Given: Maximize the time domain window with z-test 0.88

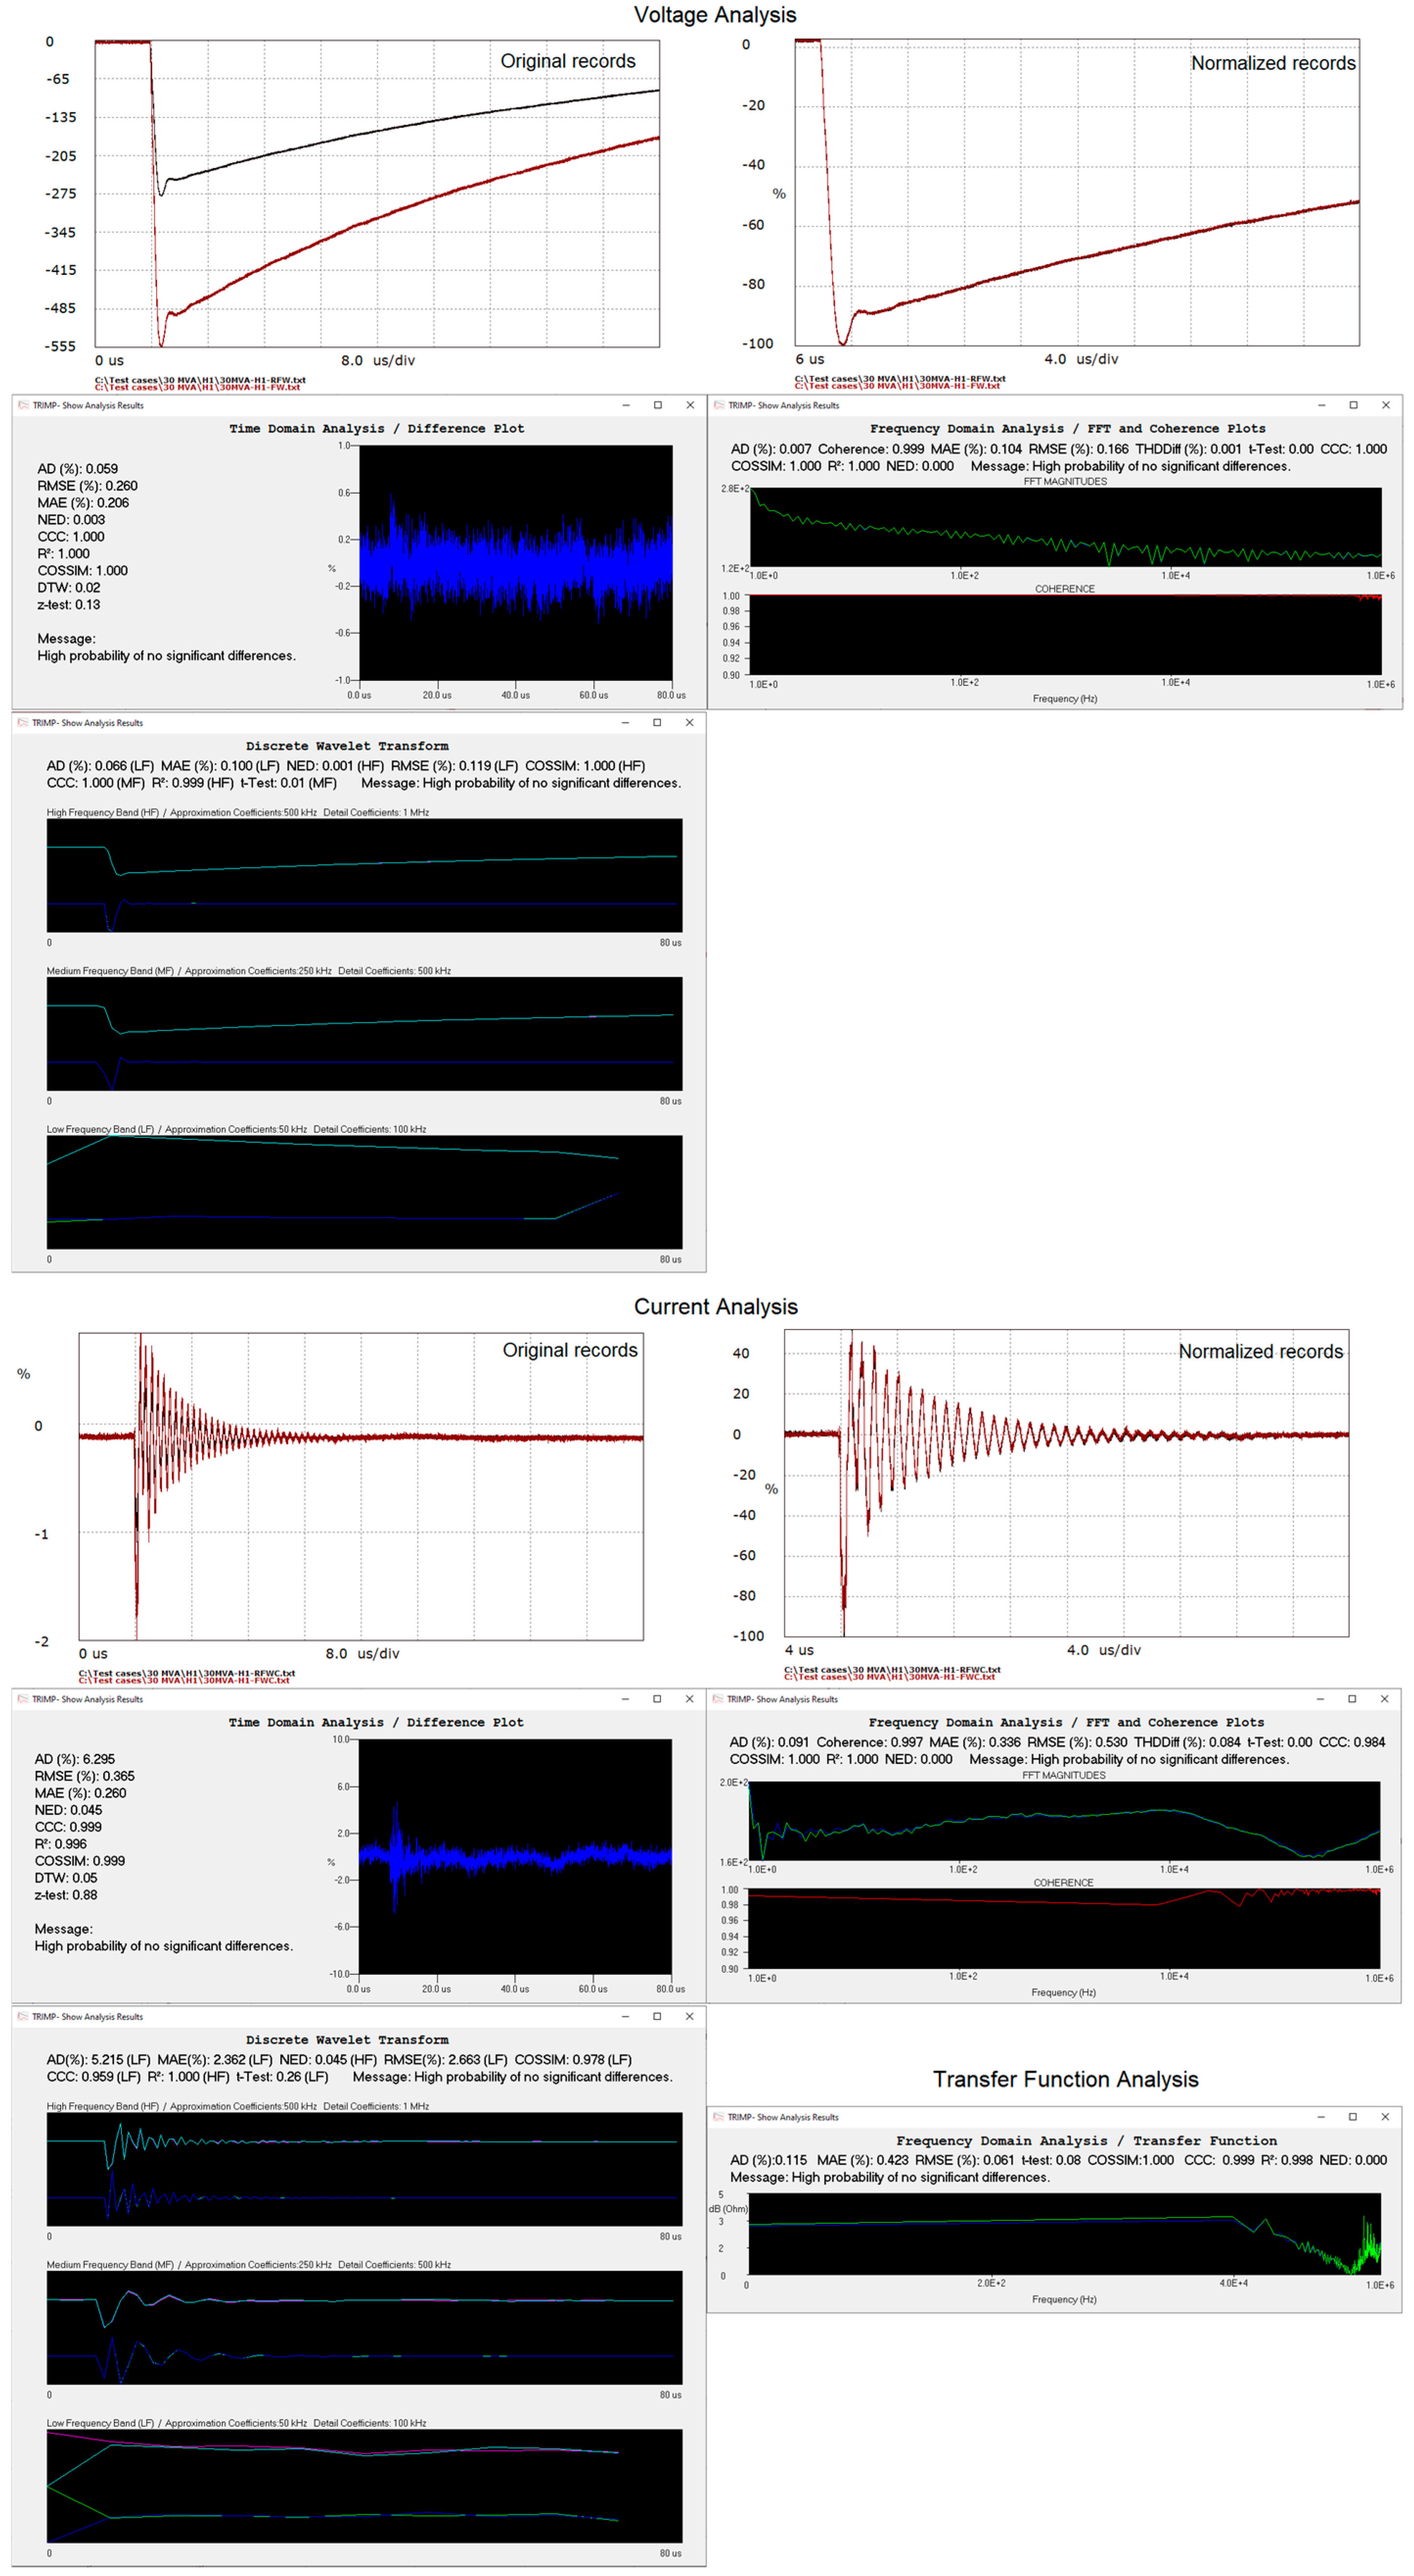Looking at the screenshot, I should pyautogui.click(x=657, y=1699).
